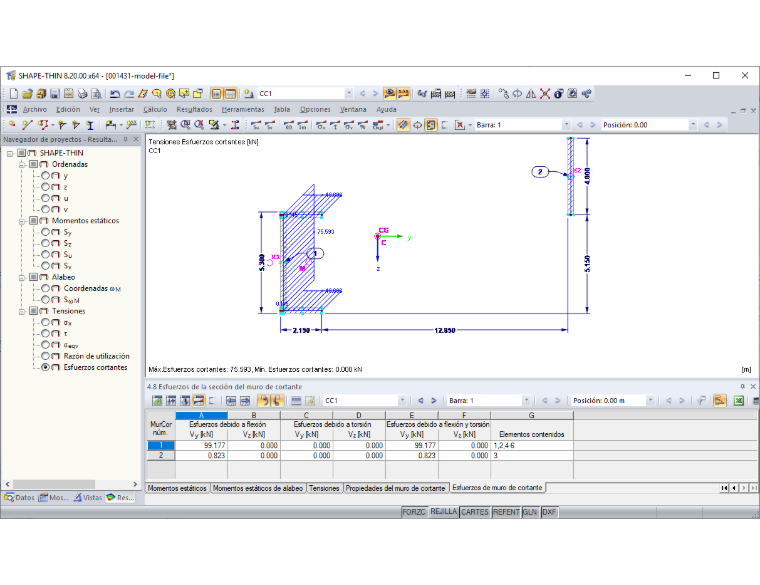The height and width of the screenshot is (585, 760).
Task: Save the model with the floppy disk icon
Action: (55, 94)
